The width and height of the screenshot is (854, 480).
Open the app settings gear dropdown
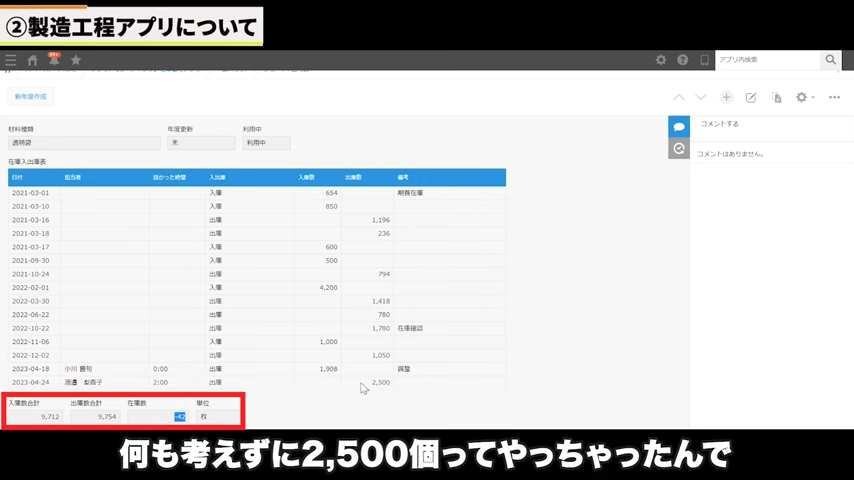pyautogui.click(x=805, y=98)
